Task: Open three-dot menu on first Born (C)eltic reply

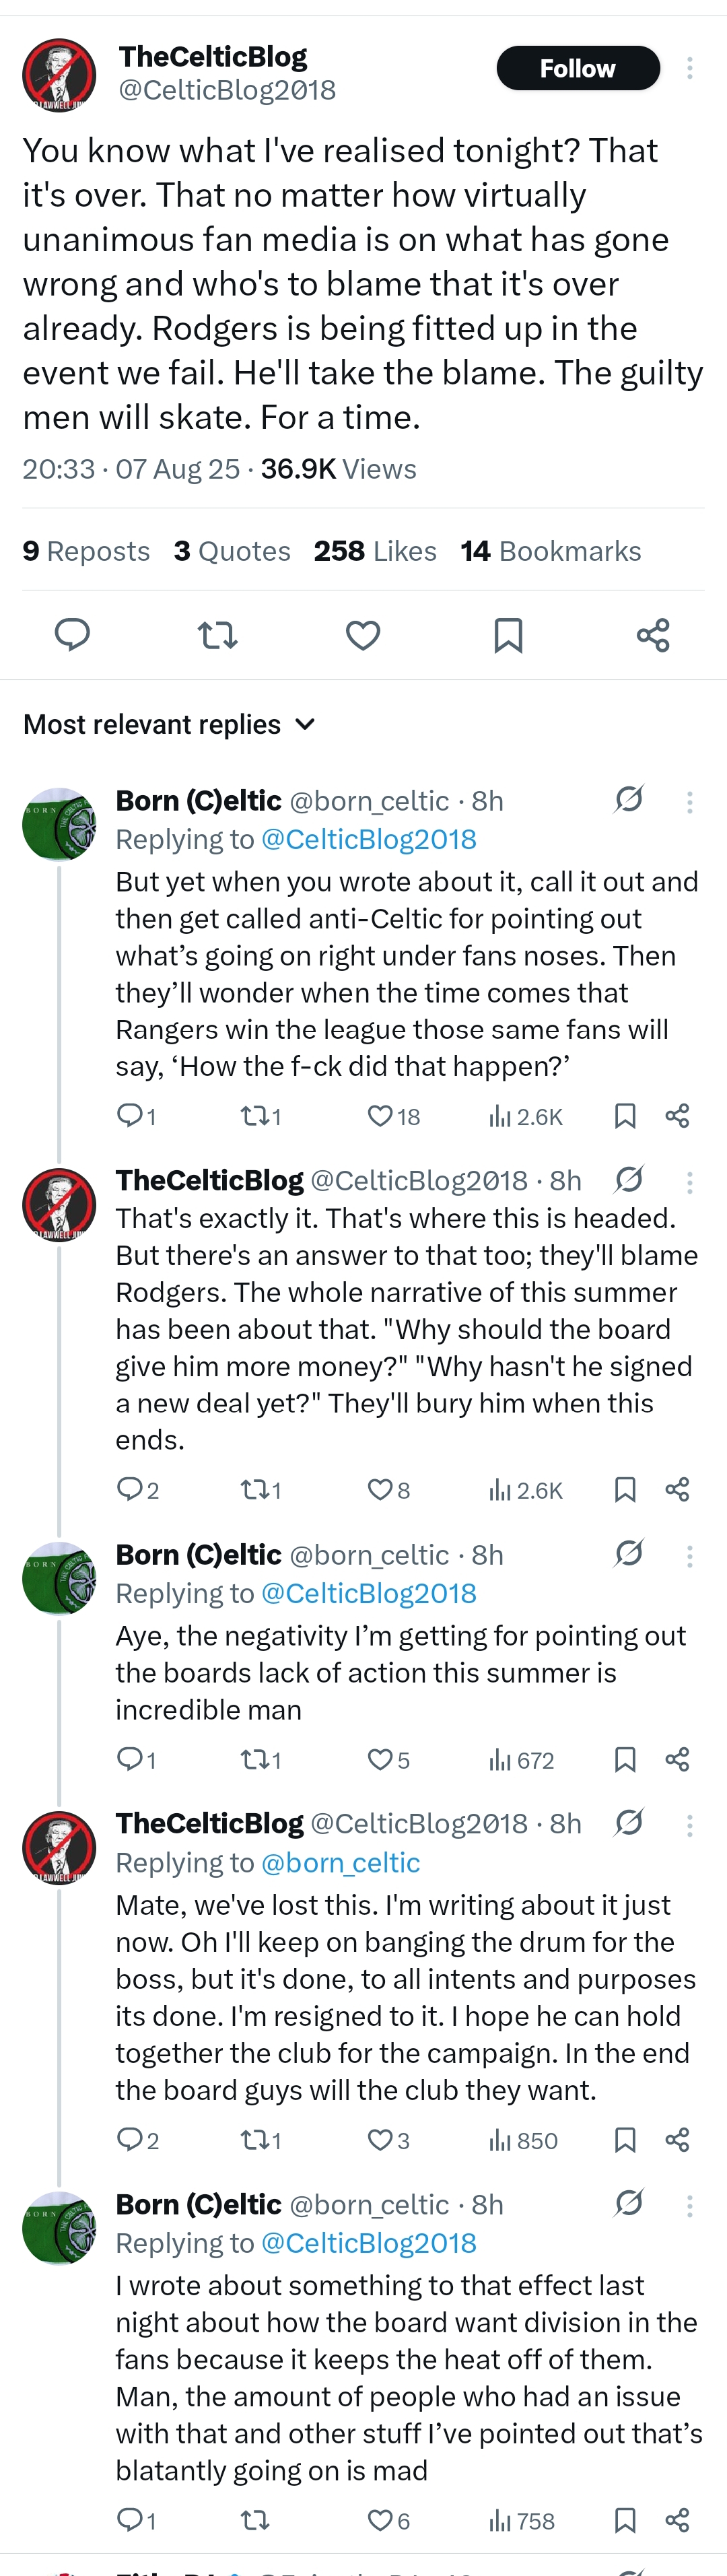Action: click(689, 802)
